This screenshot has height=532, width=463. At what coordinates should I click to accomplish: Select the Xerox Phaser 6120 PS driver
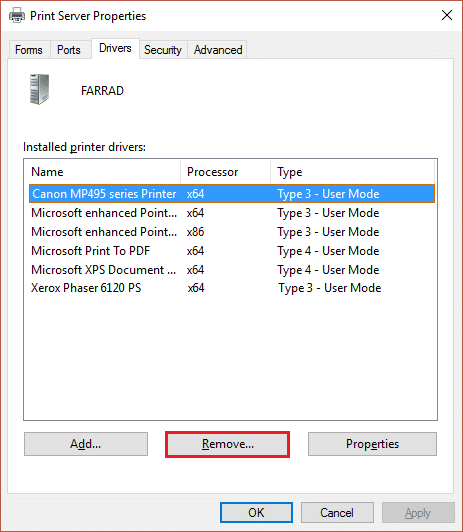pyautogui.click(x=232, y=288)
